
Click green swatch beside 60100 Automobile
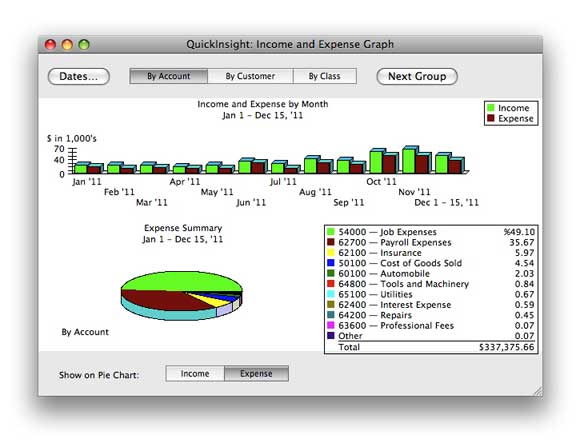330,273
